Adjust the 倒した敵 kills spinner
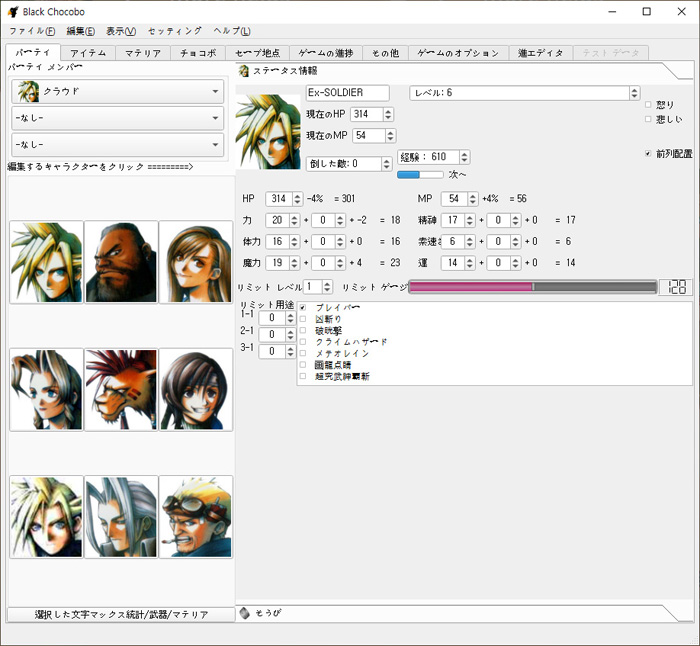The width and height of the screenshot is (700, 646). pyautogui.click(x=350, y=164)
